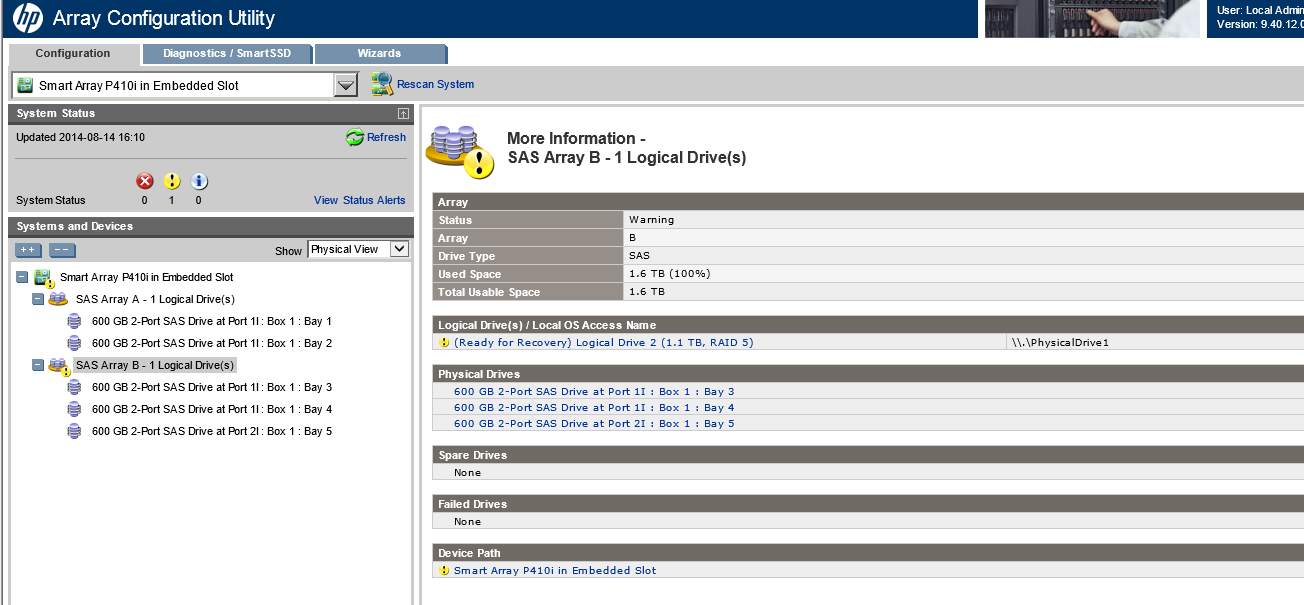The height and width of the screenshot is (605, 1304).
Task: Click the drive icon for Bay 3
Action: [74, 387]
